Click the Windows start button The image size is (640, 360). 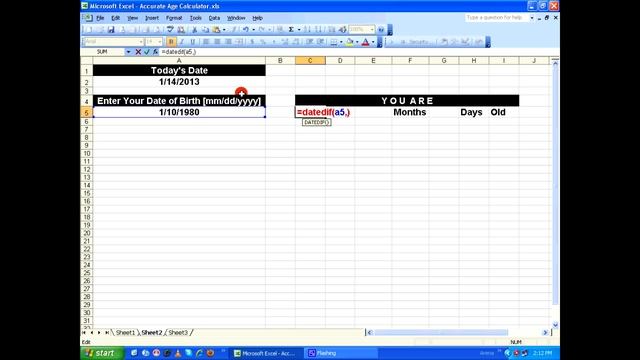(102, 353)
